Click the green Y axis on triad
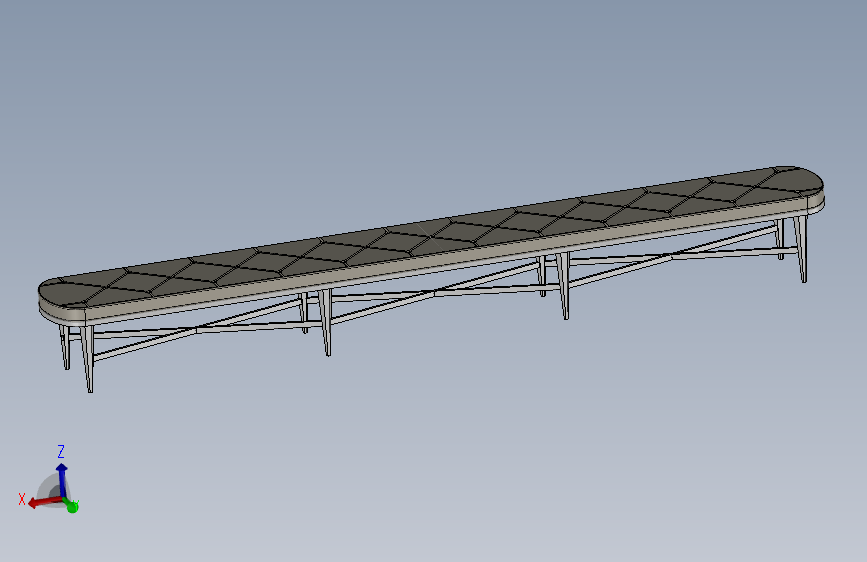This screenshot has width=867, height=562. click(x=71, y=505)
